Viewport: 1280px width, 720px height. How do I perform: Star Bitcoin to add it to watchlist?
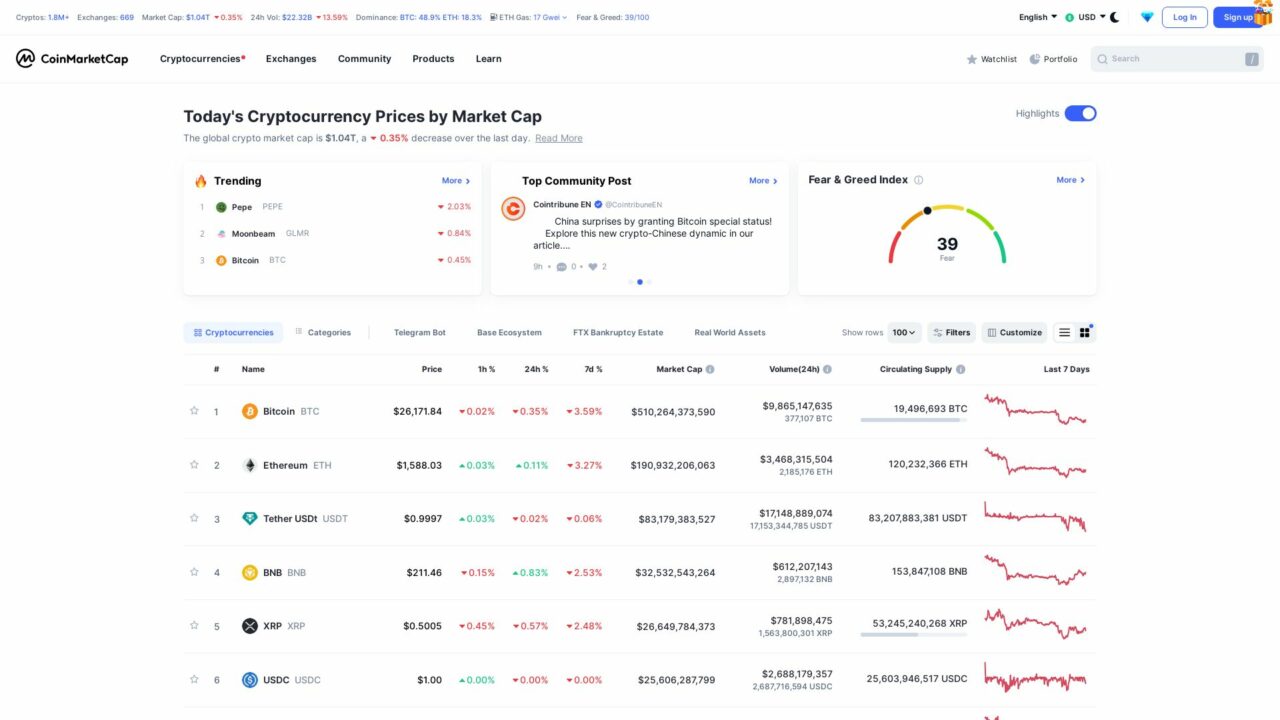(194, 410)
